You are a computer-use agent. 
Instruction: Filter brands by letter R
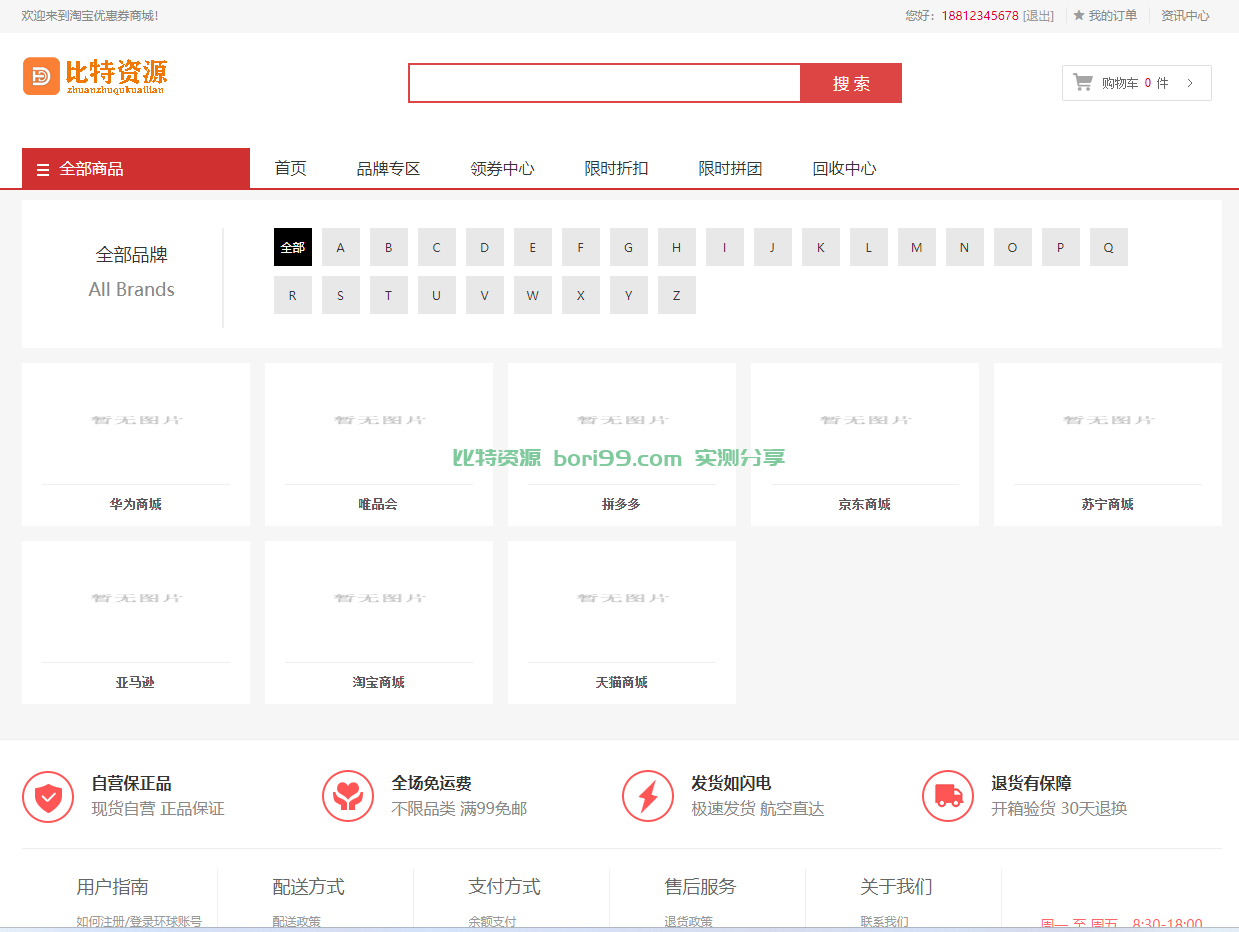pyautogui.click(x=293, y=295)
